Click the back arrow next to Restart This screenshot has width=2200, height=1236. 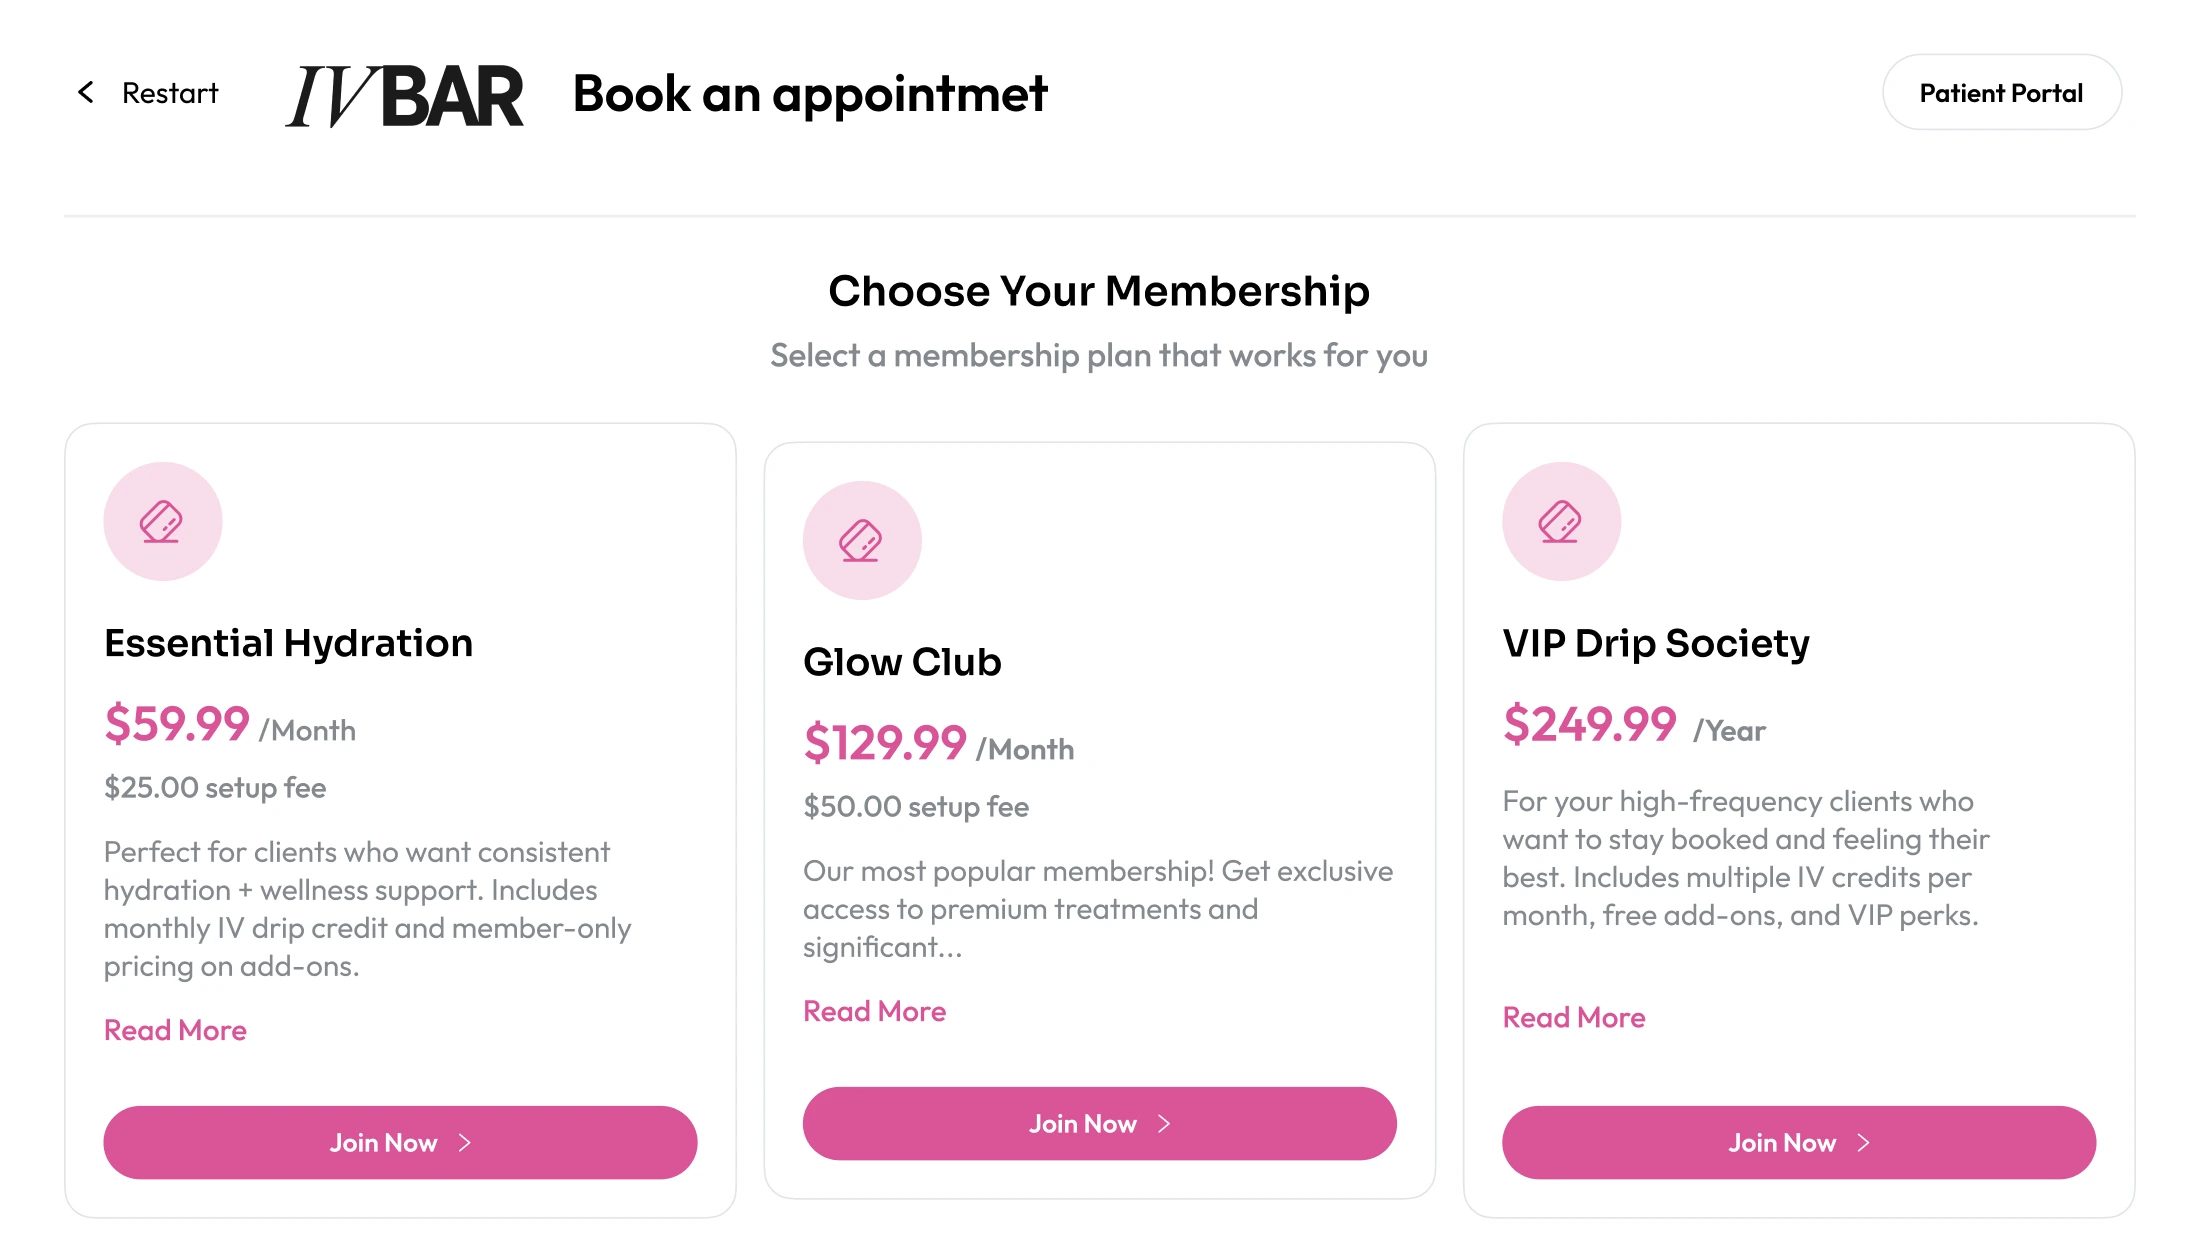86,93
